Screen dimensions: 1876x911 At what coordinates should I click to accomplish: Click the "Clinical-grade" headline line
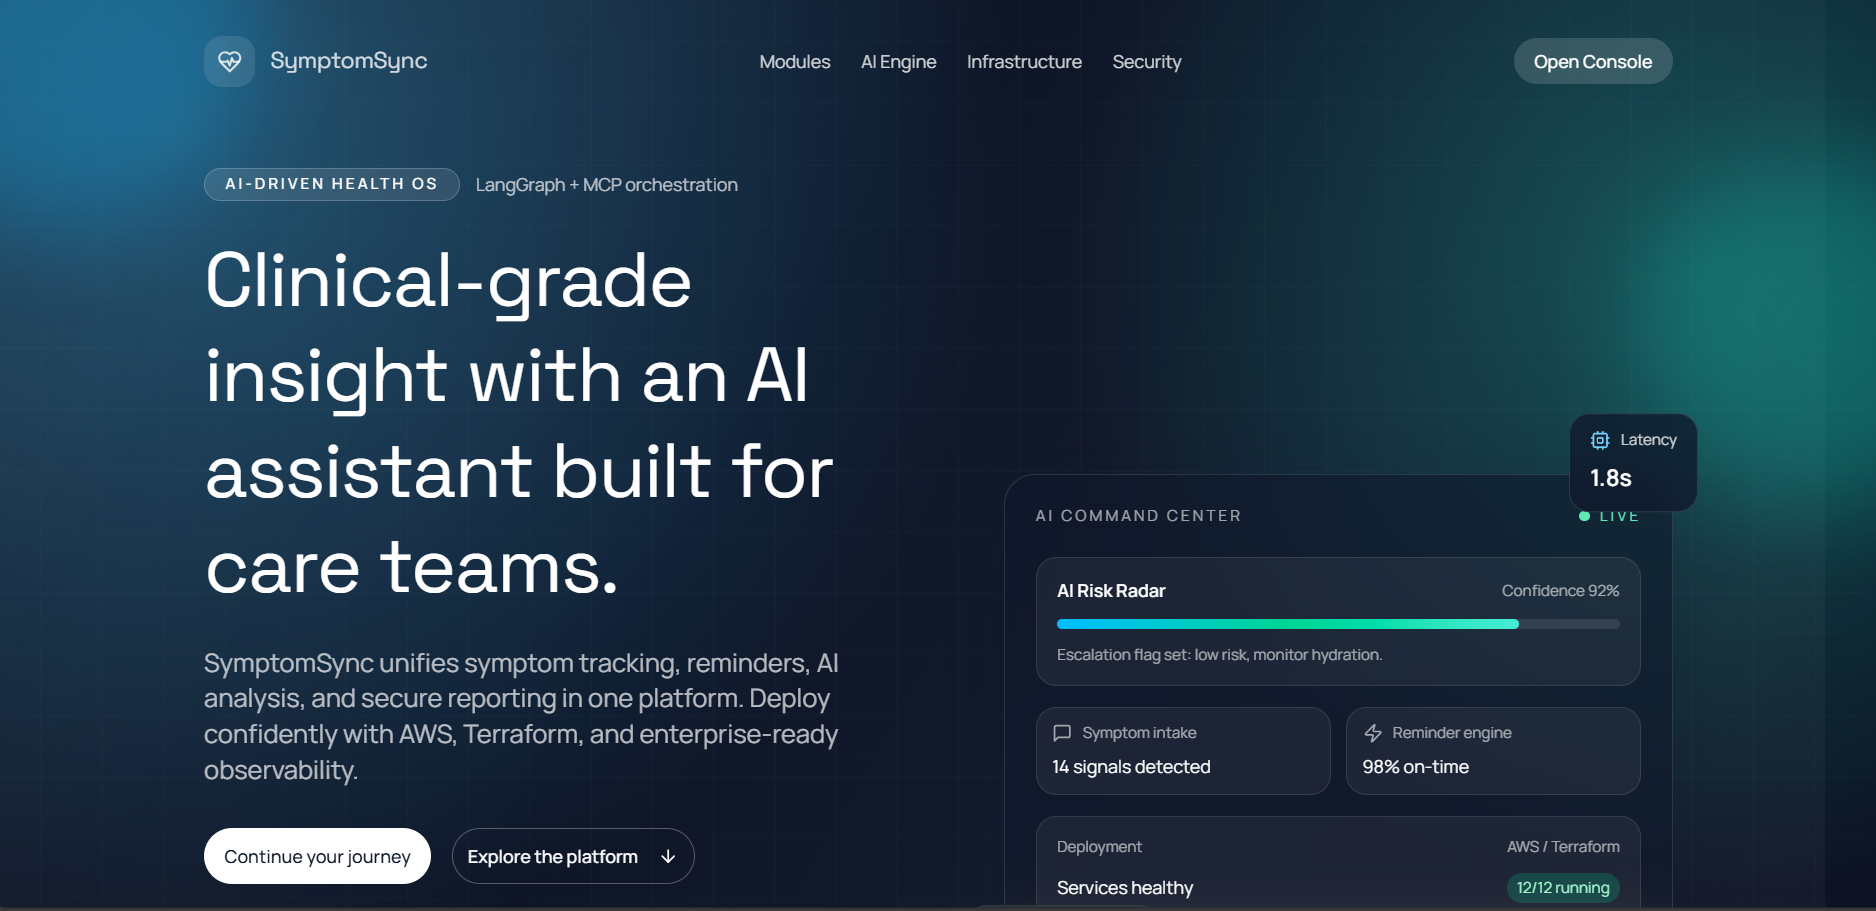click(x=448, y=282)
